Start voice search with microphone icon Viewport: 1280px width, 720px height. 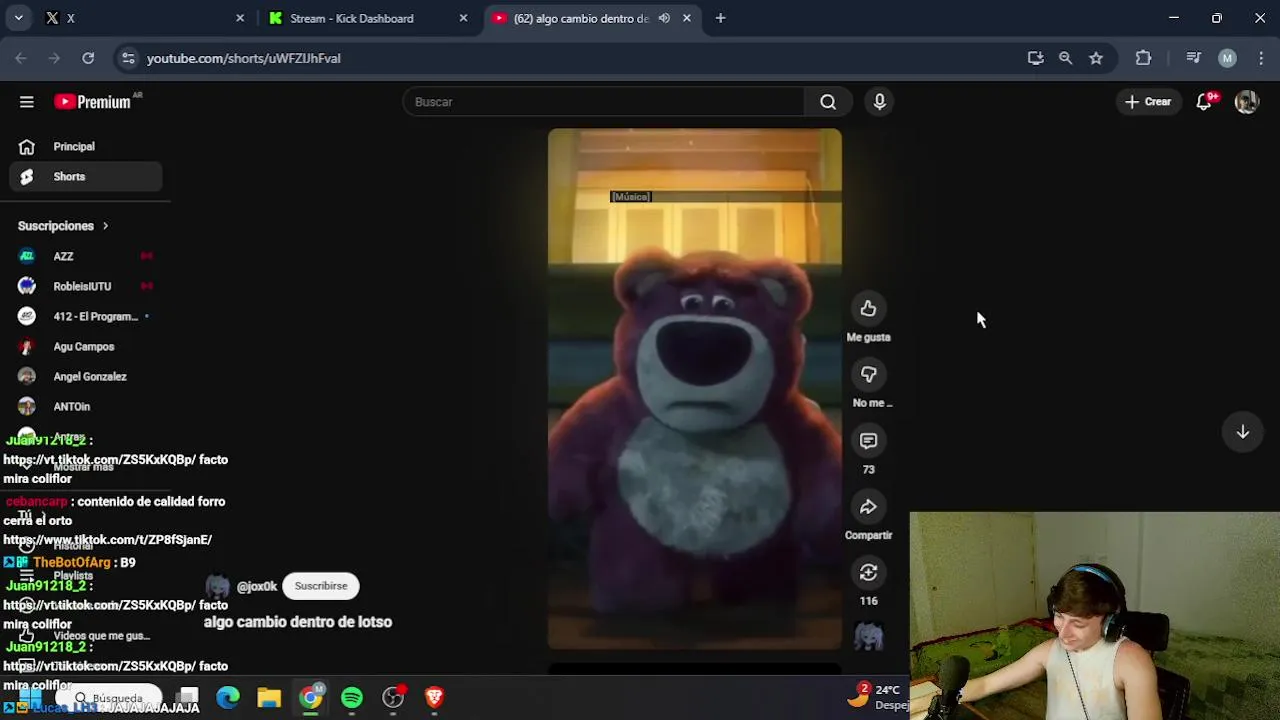pos(880,102)
